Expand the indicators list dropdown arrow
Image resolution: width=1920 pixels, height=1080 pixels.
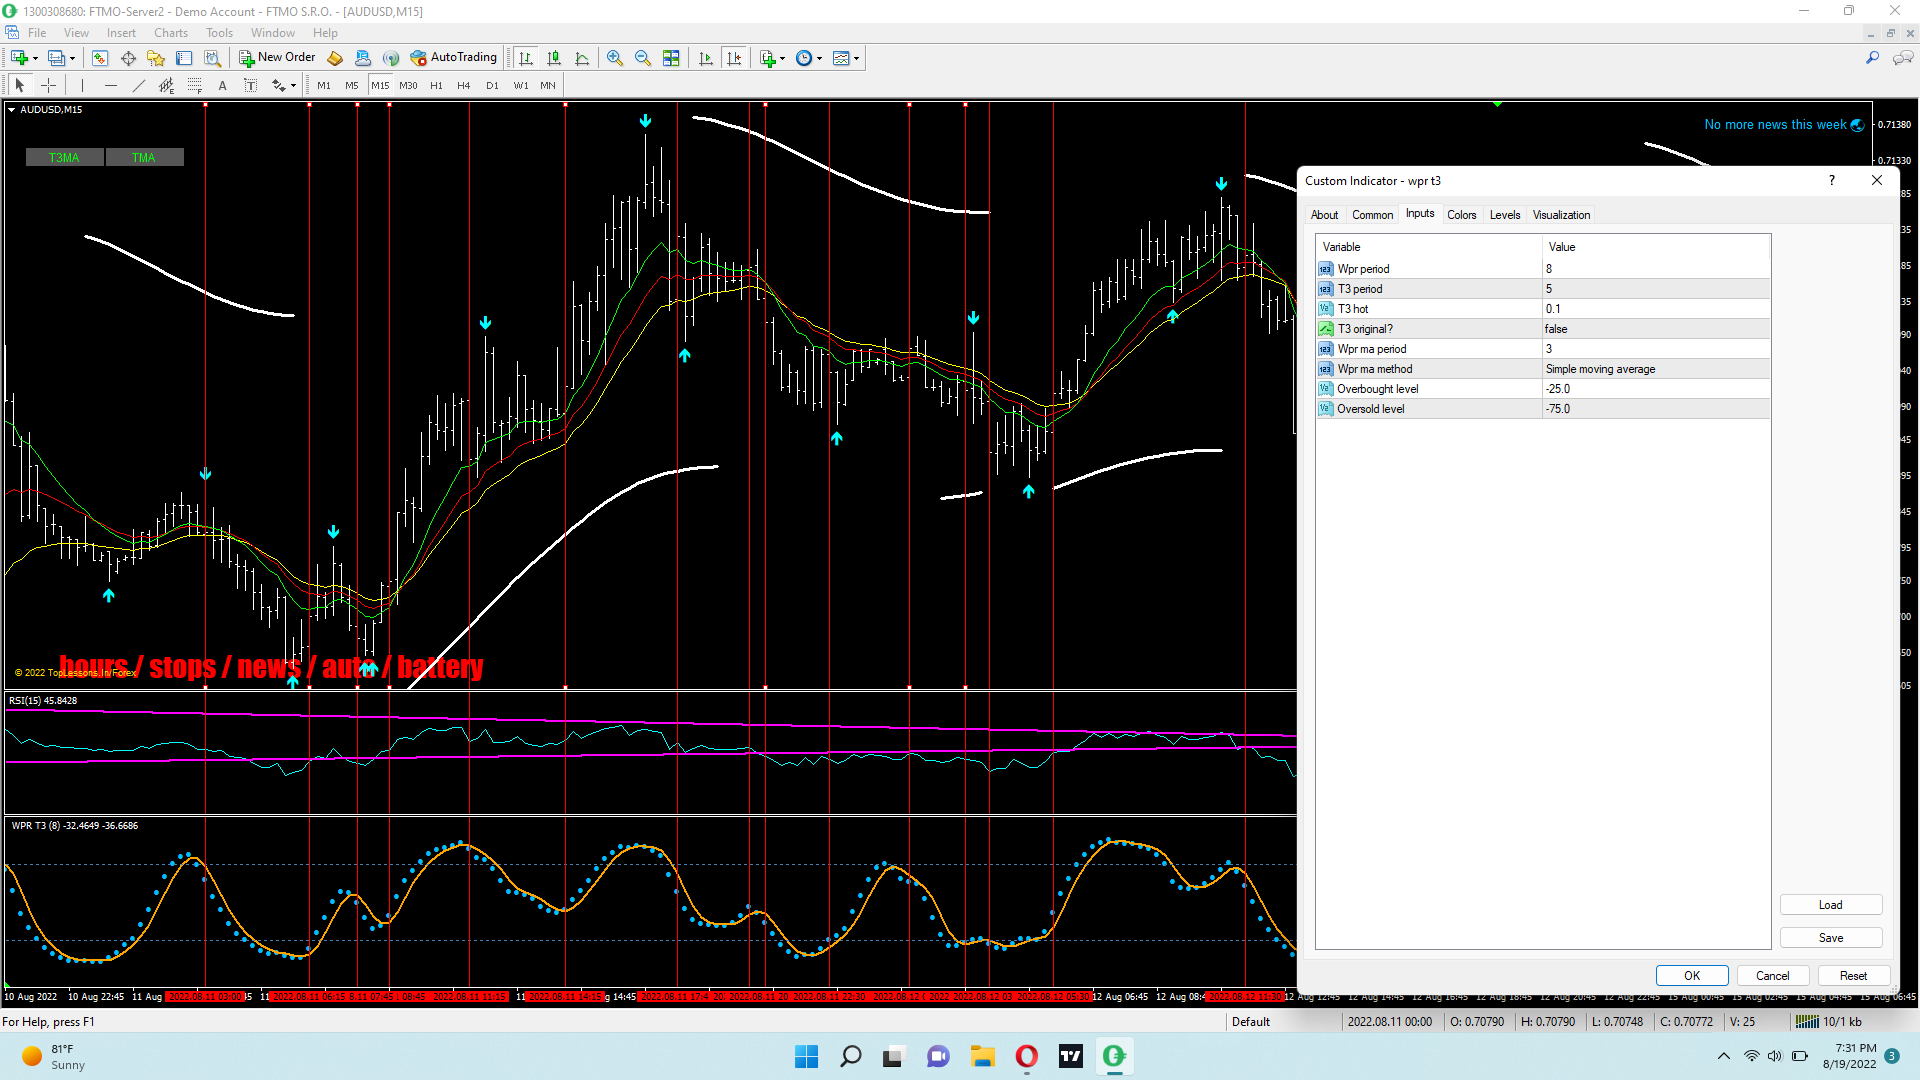pos(782,58)
